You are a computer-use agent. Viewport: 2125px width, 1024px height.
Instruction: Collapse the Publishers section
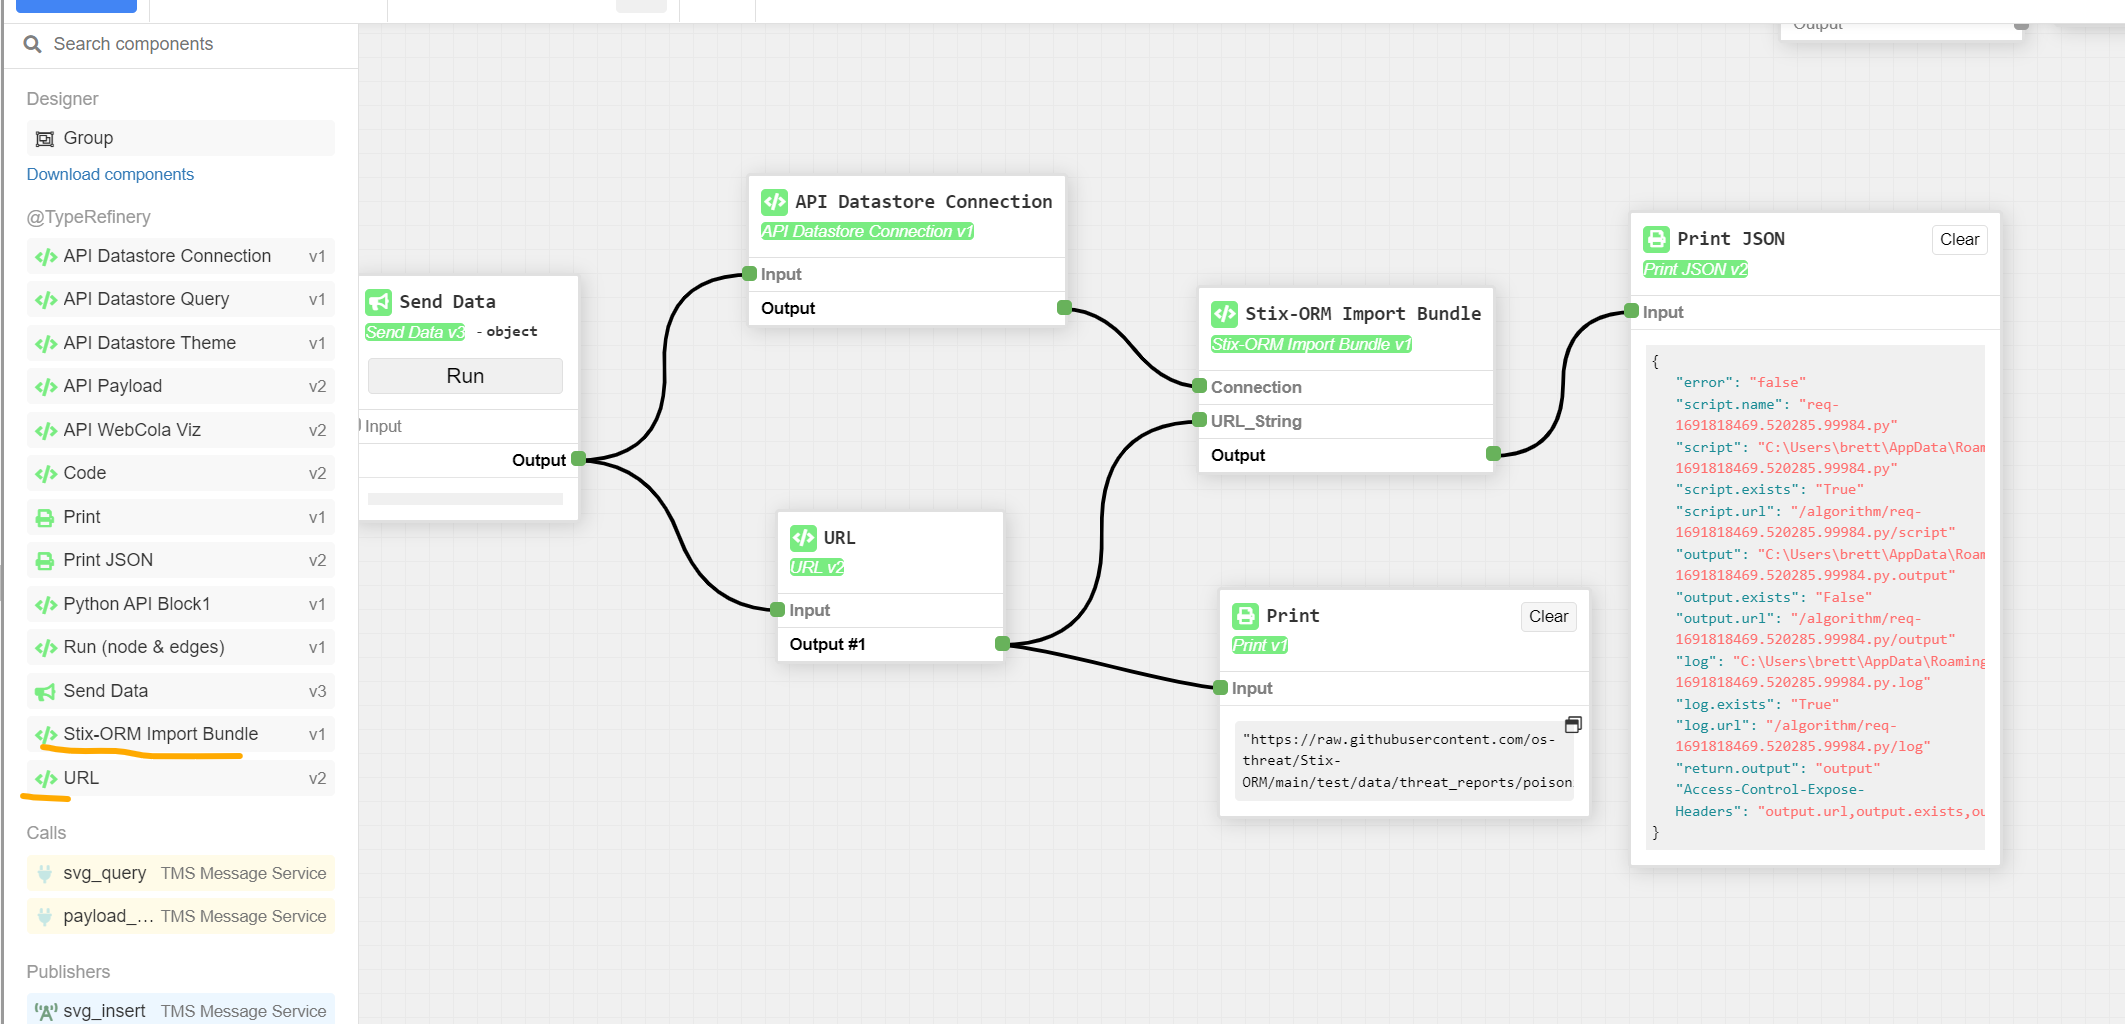(68, 971)
